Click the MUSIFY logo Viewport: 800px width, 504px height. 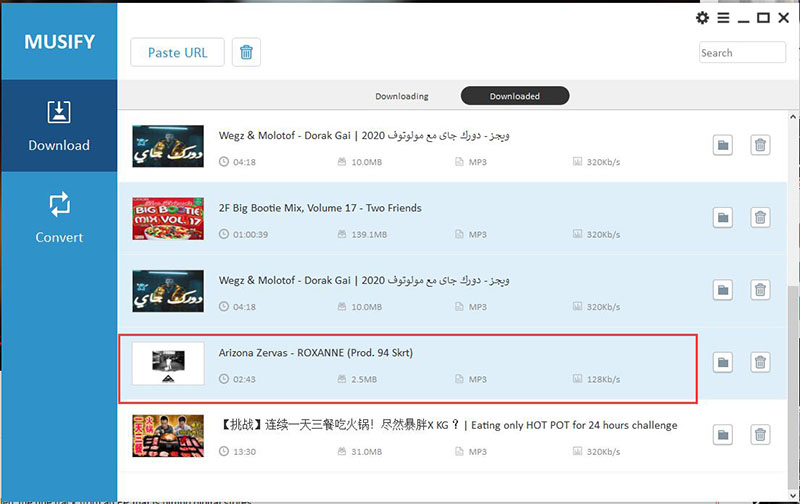[60, 42]
